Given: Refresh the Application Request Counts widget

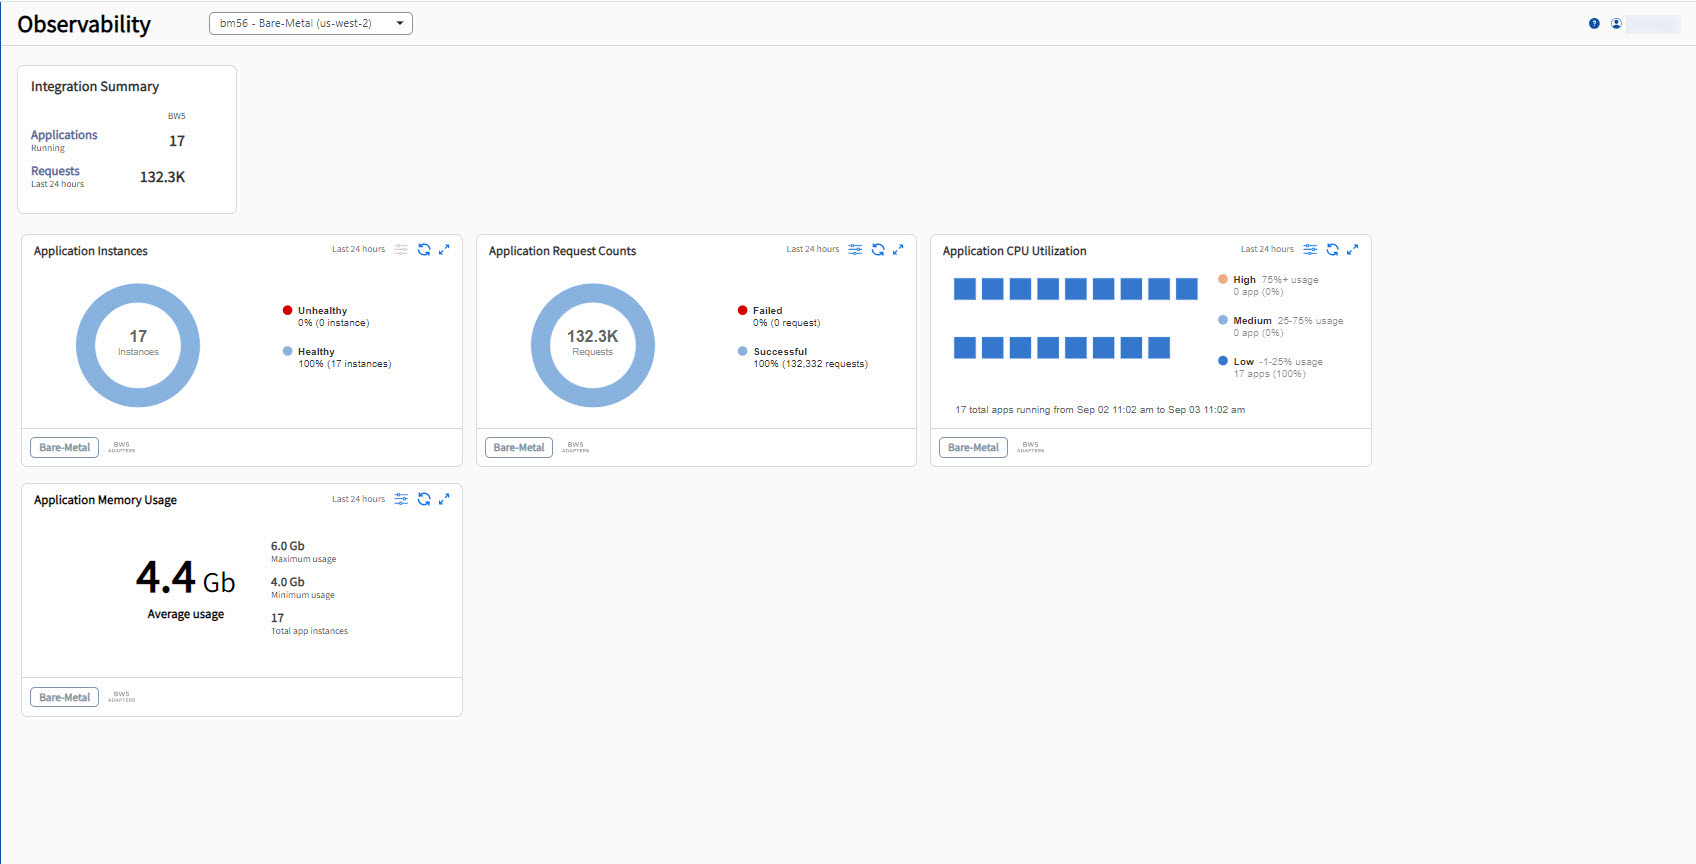Looking at the screenshot, I should pyautogui.click(x=878, y=250).
